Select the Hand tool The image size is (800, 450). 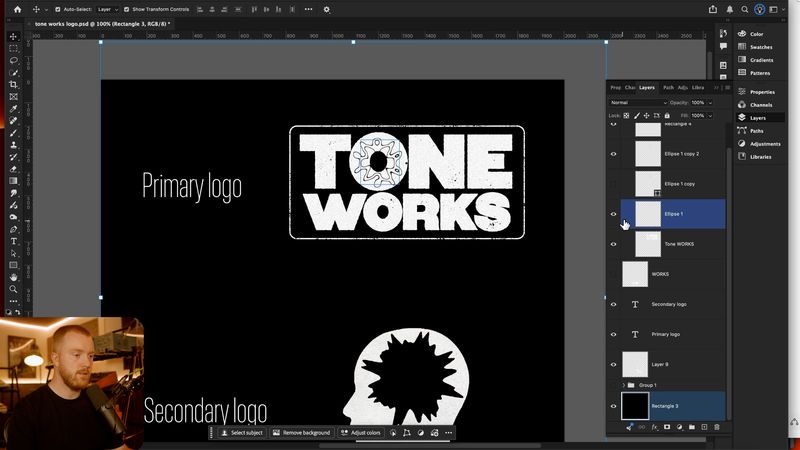pos(14,277)
